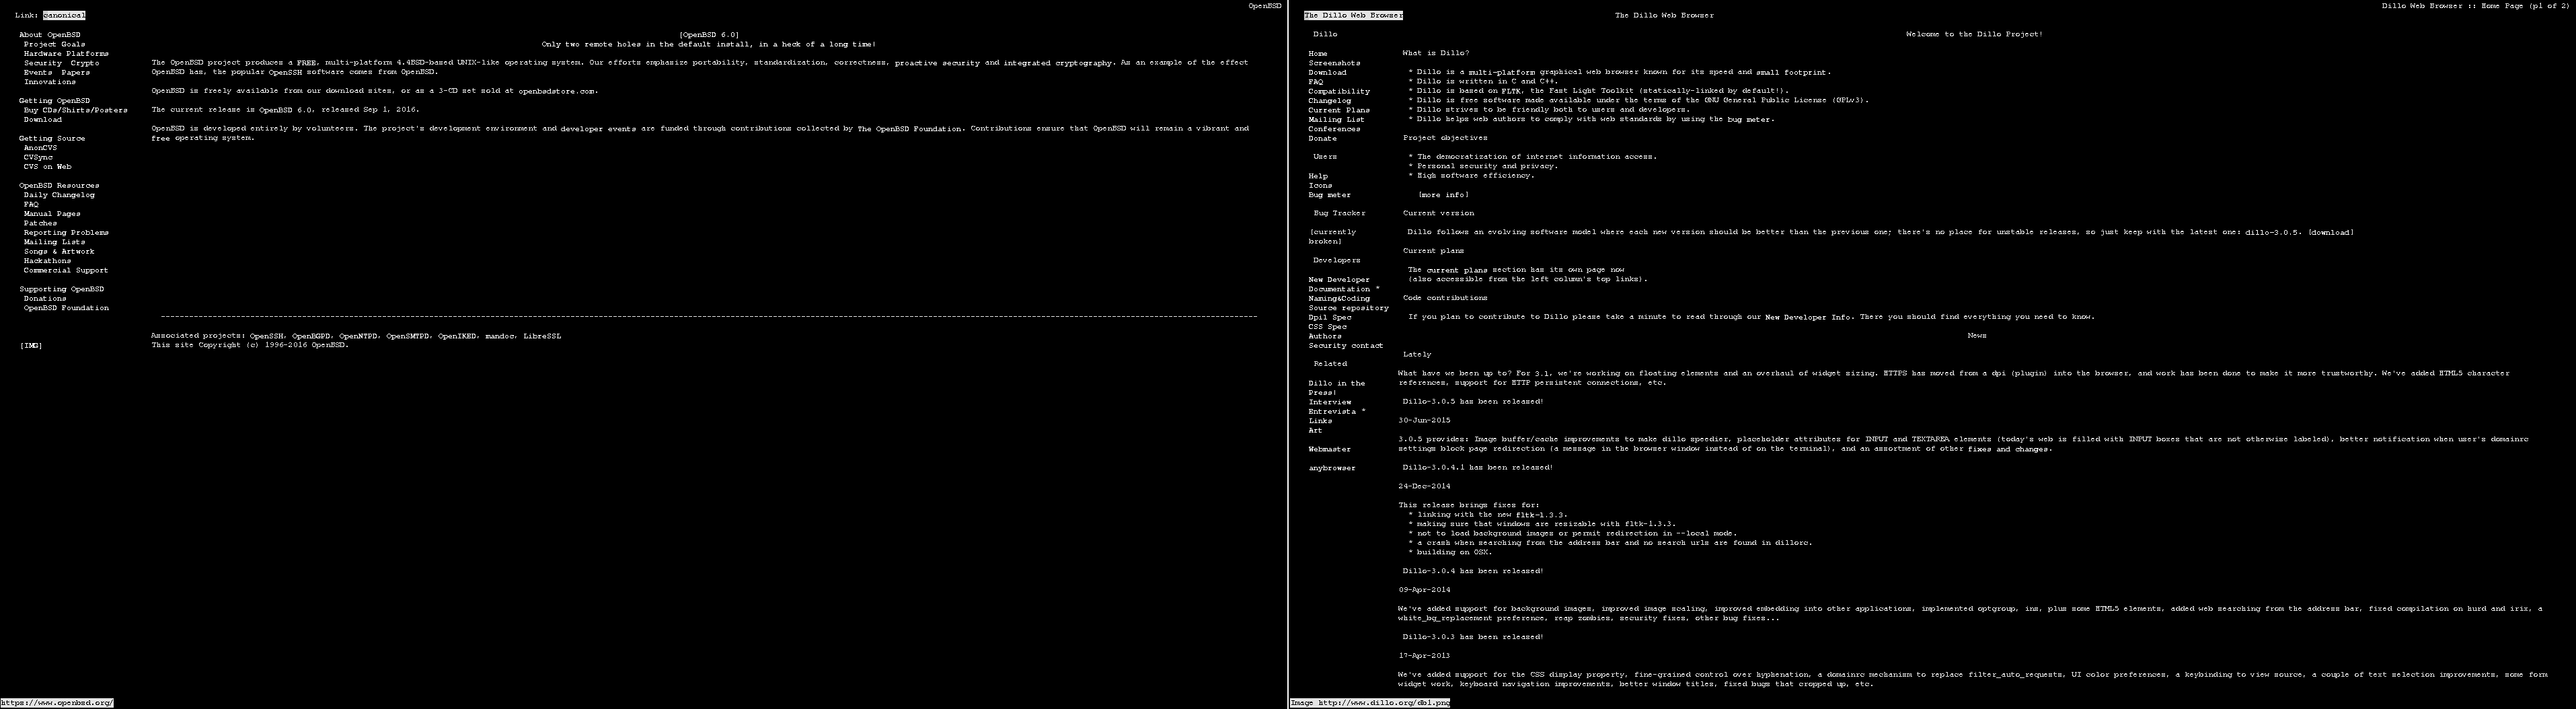Open the Daily Changelog link
Image resolution: width=2576 pixels, height=709 pixels.
pyautogui.click(x=60, y=195)
